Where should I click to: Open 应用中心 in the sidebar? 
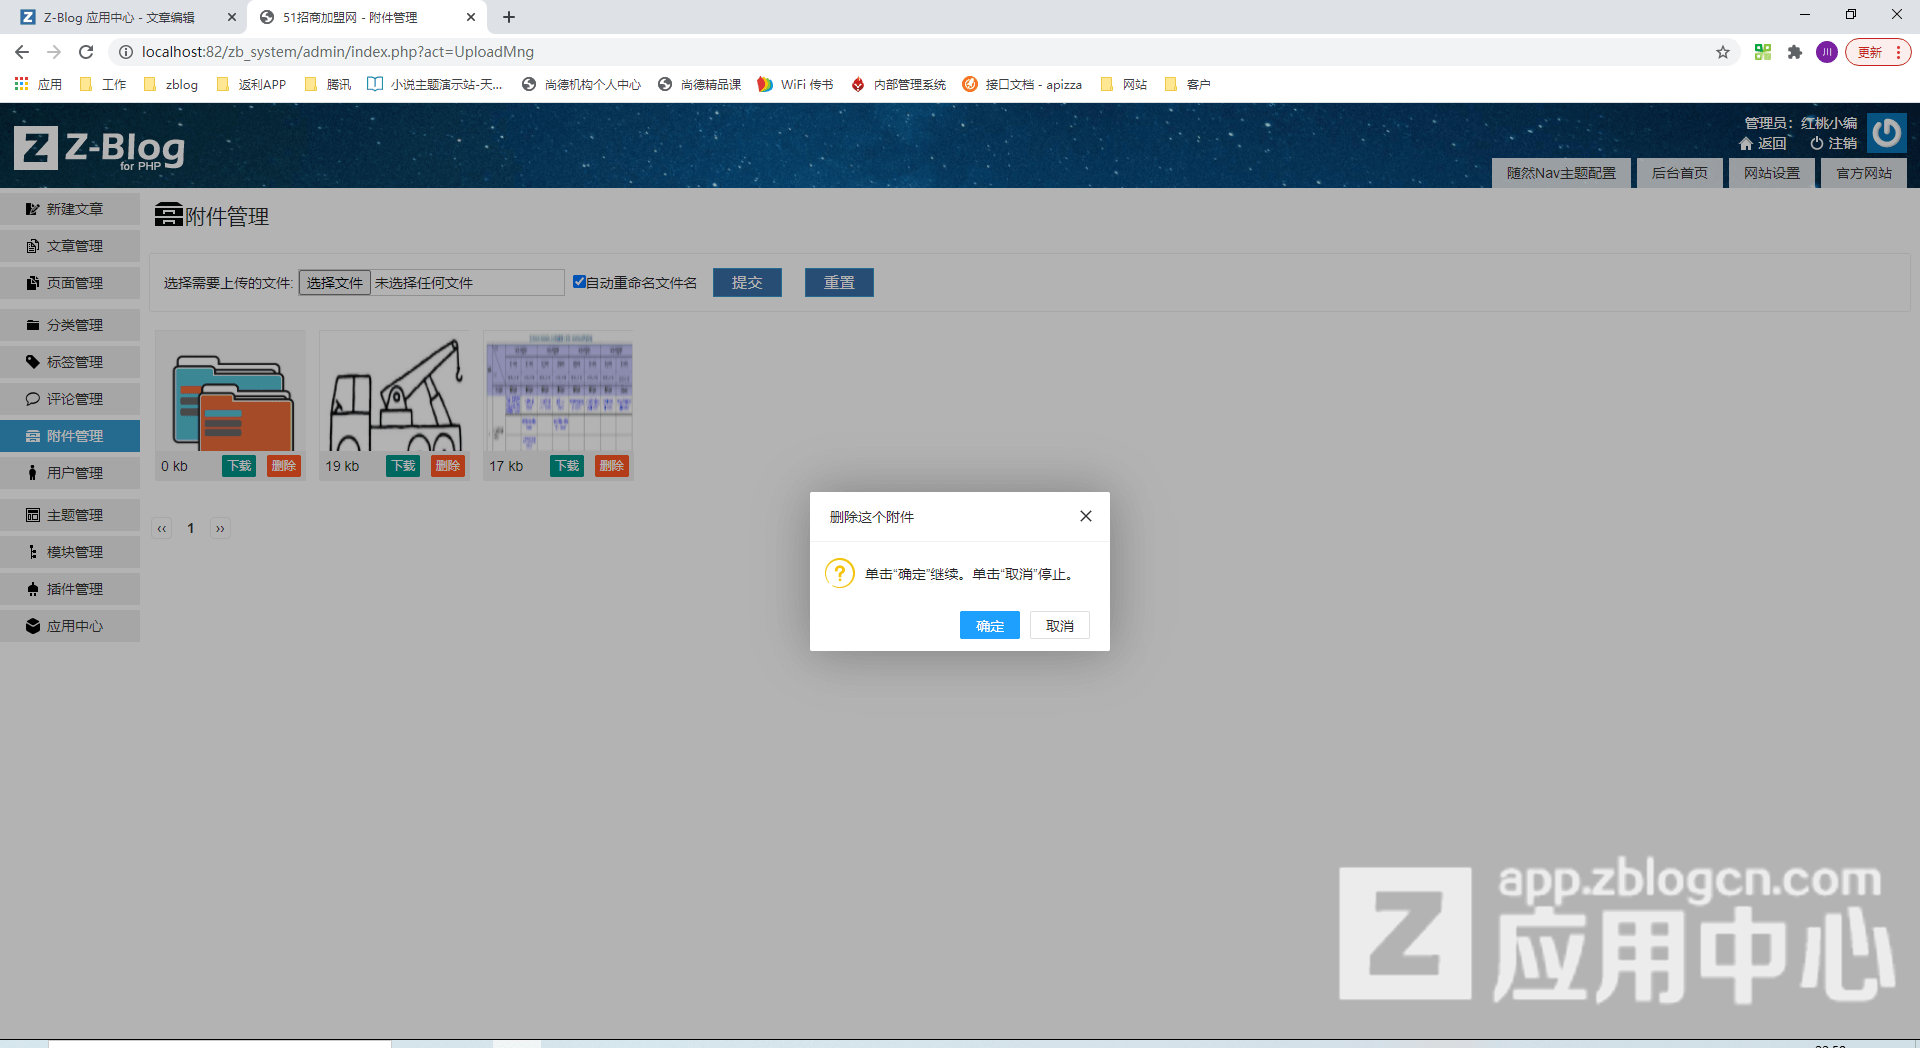point(70,626)
